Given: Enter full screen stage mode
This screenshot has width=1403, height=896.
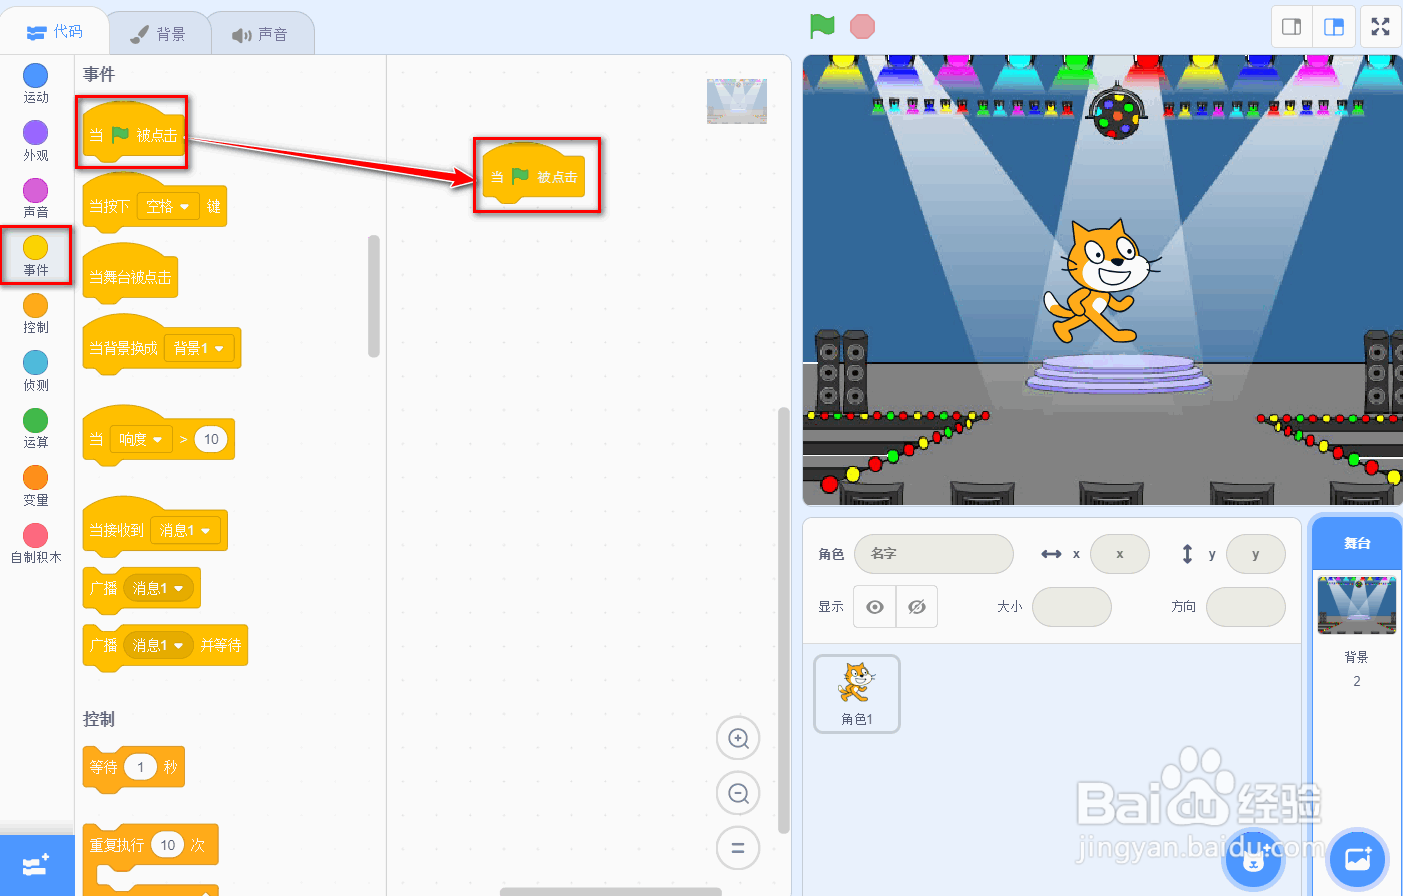Looking at the screenshot, I should click(x=1381, y=27).
